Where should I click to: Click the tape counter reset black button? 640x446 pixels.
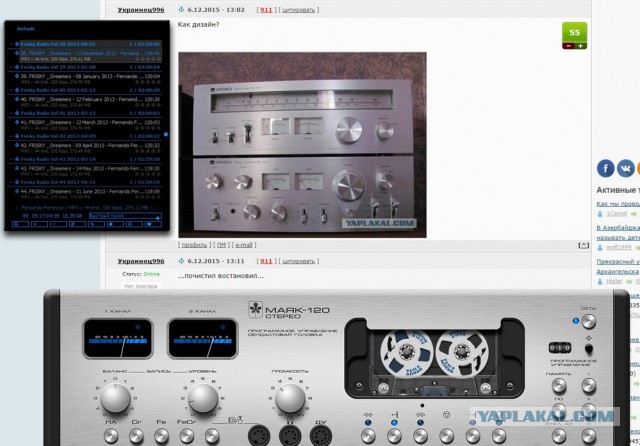[589, 348]
